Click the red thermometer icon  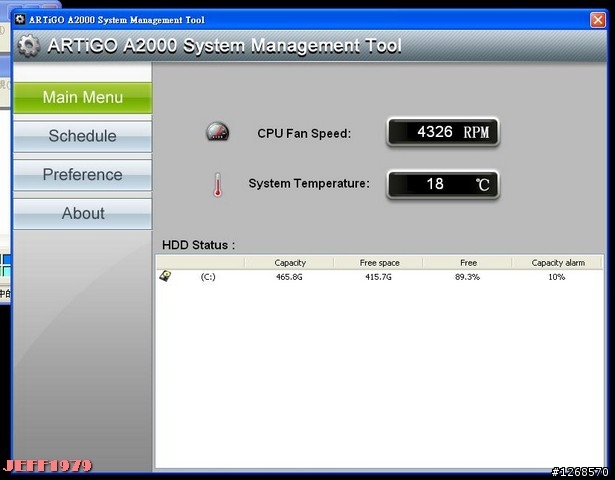point(218,184)
